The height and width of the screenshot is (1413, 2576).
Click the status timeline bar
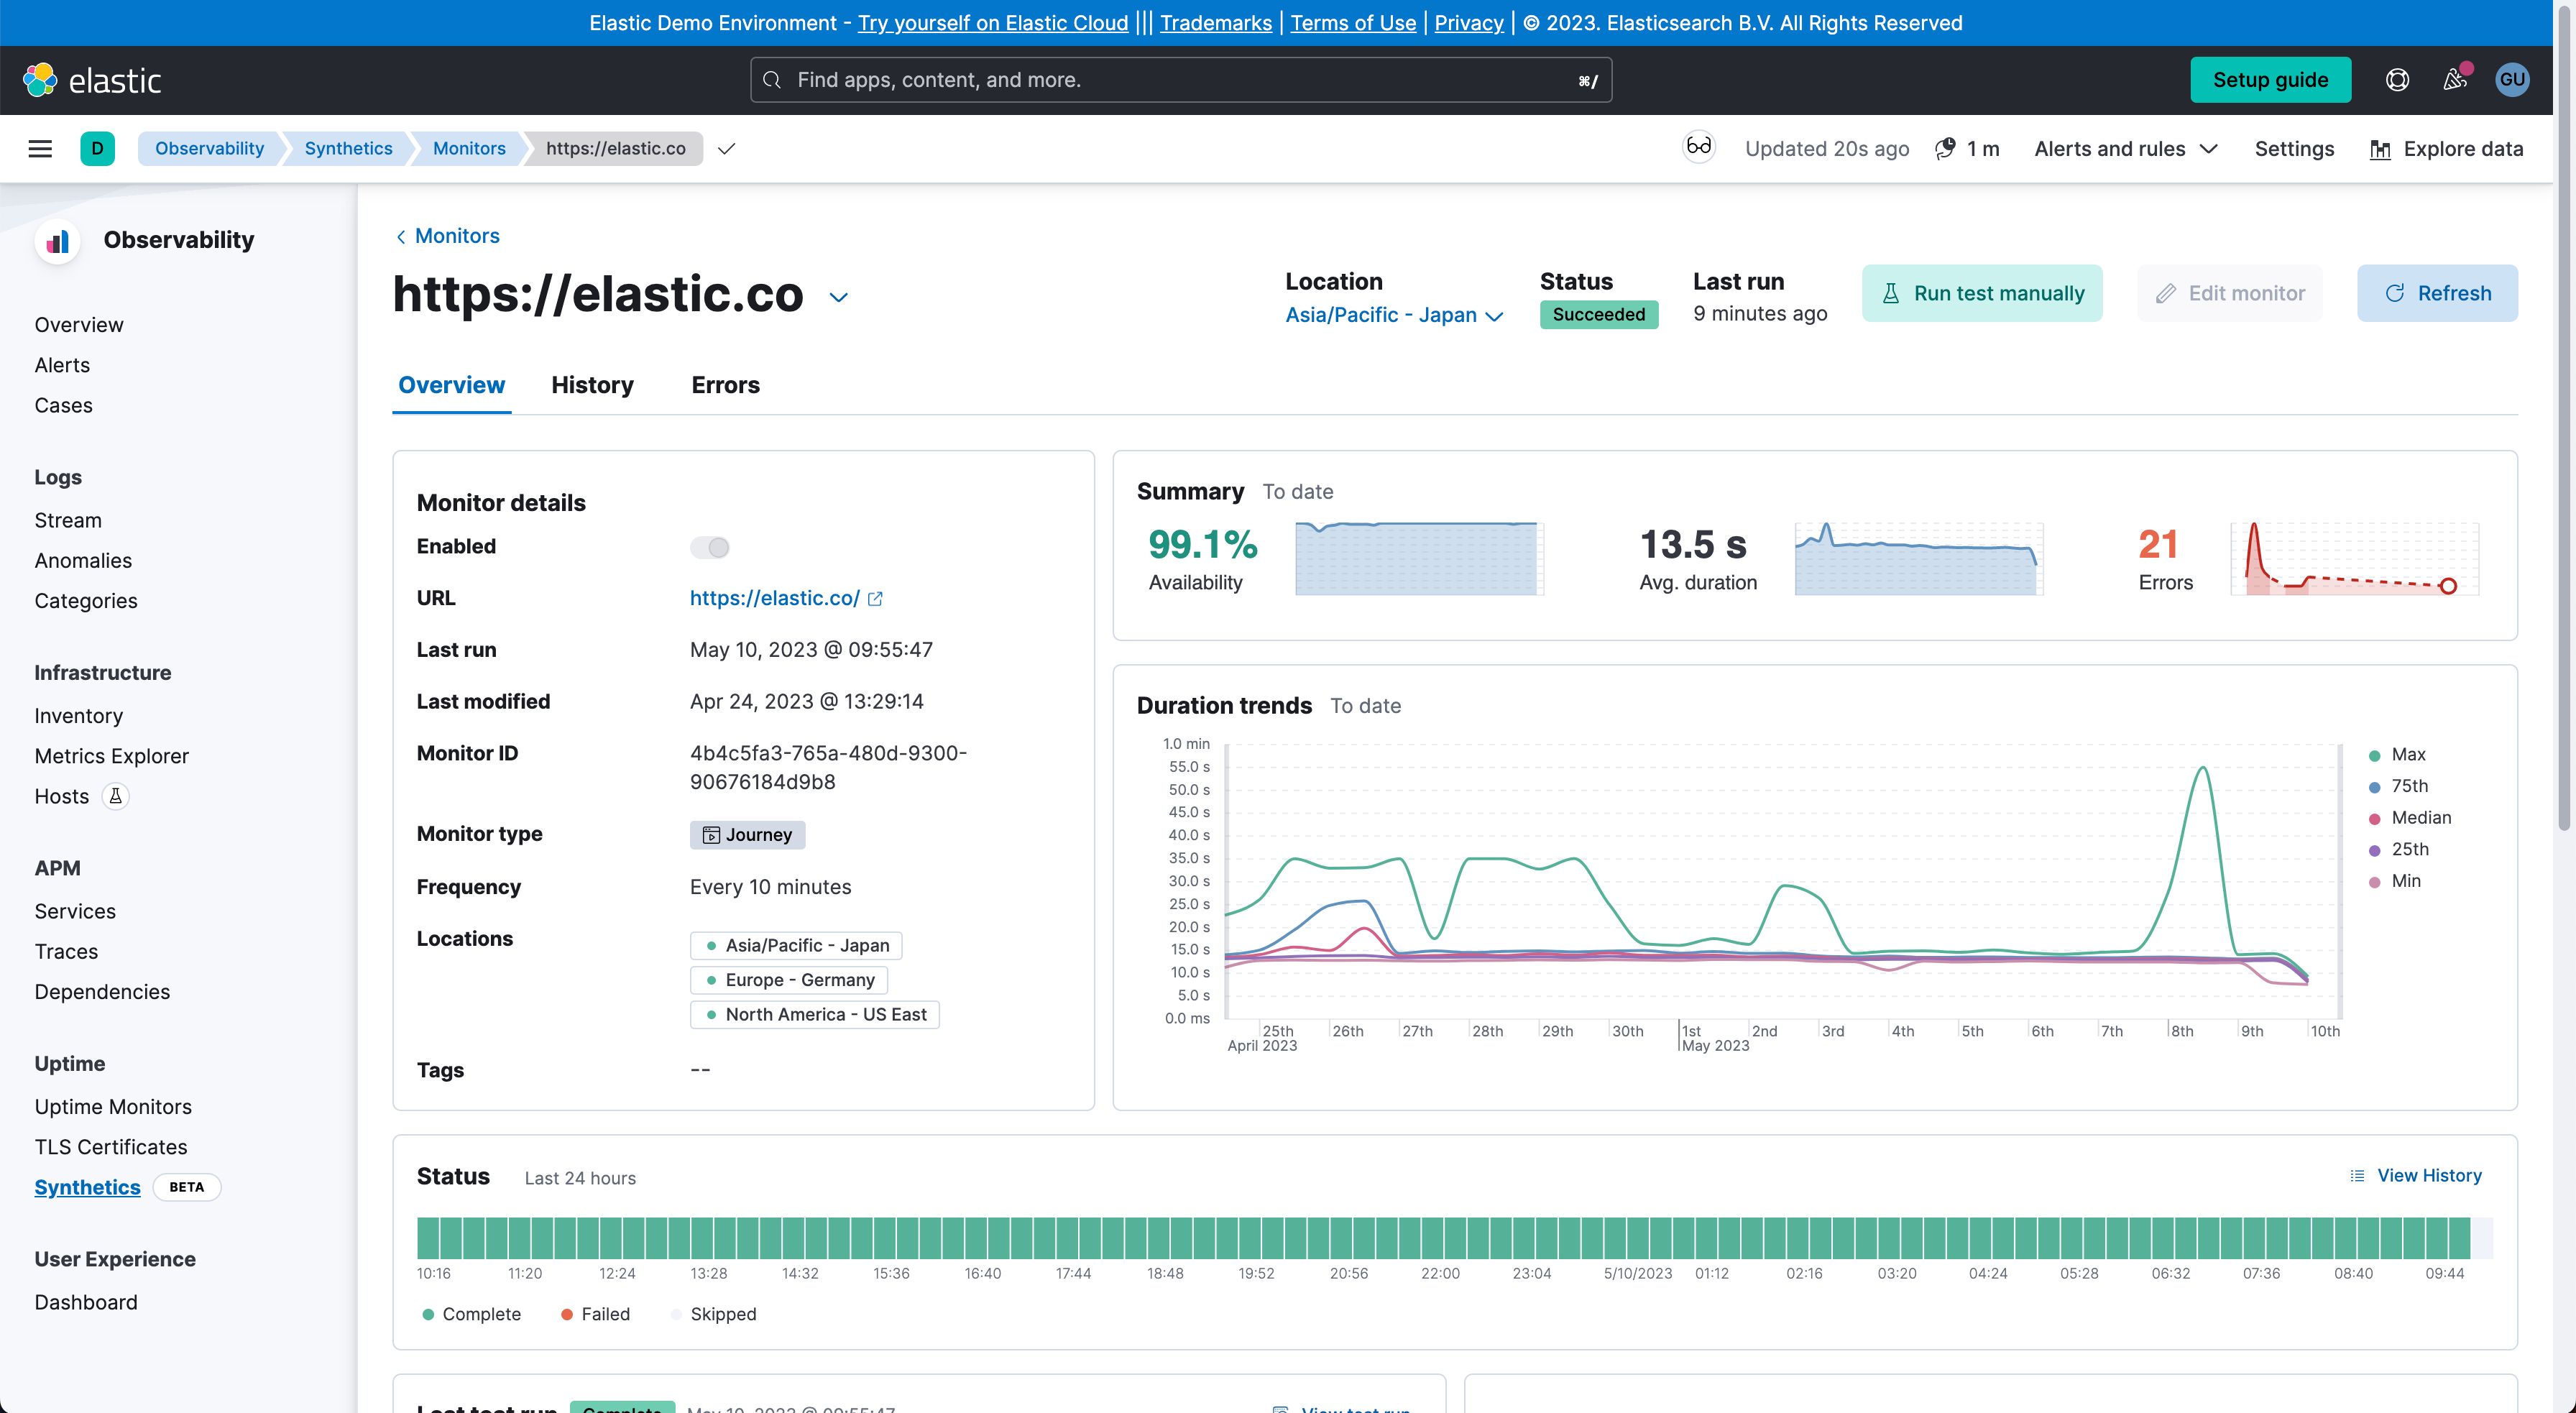point(1453,1238)
